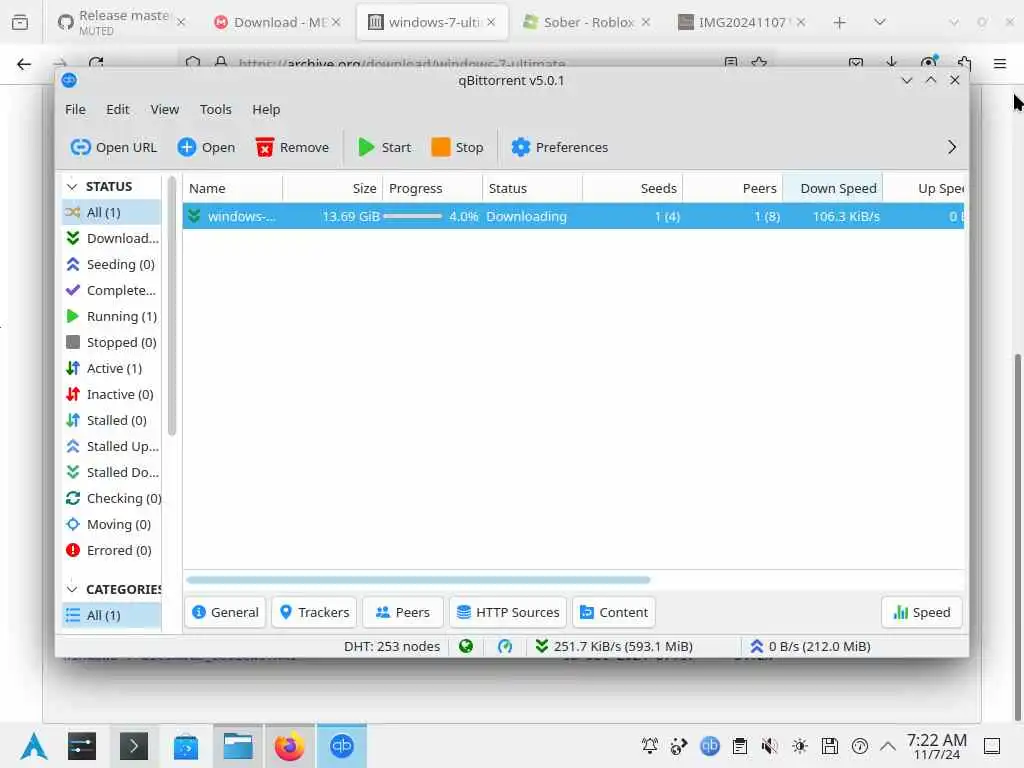The height and width of the screenshot is (768, 1024).
Task: Select All (1) under Categories
Action: [x=111, y=616]
